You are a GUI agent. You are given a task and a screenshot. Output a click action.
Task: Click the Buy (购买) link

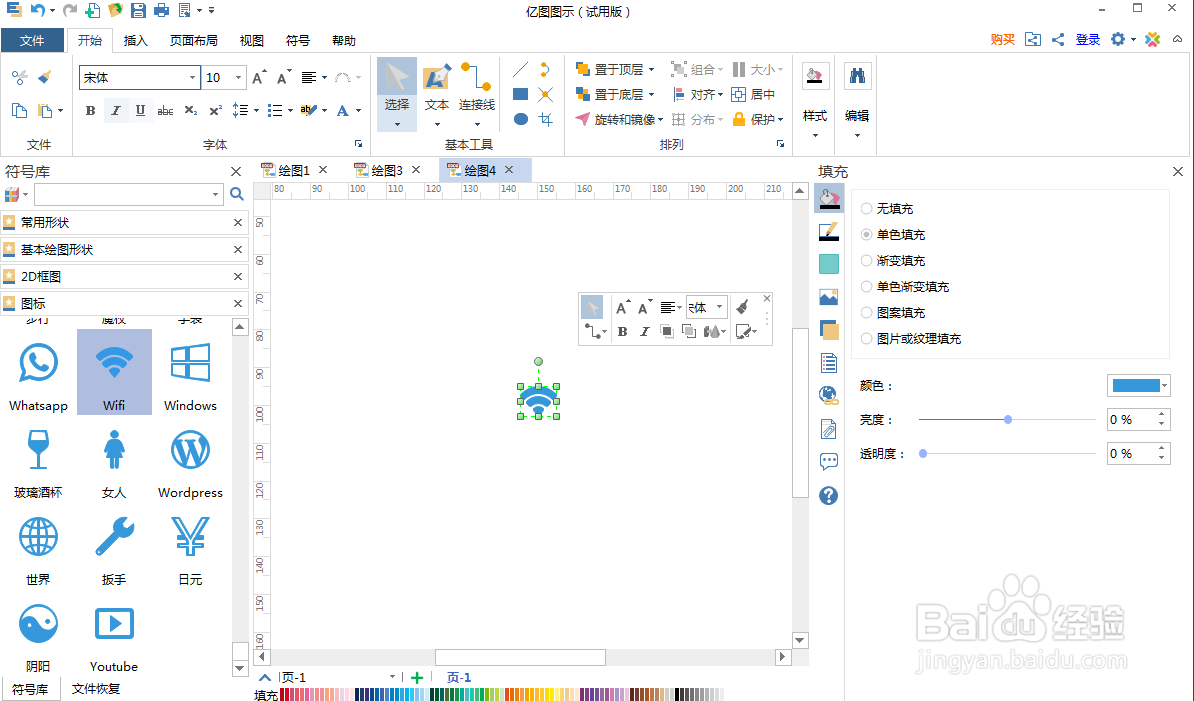[1003, 40]
